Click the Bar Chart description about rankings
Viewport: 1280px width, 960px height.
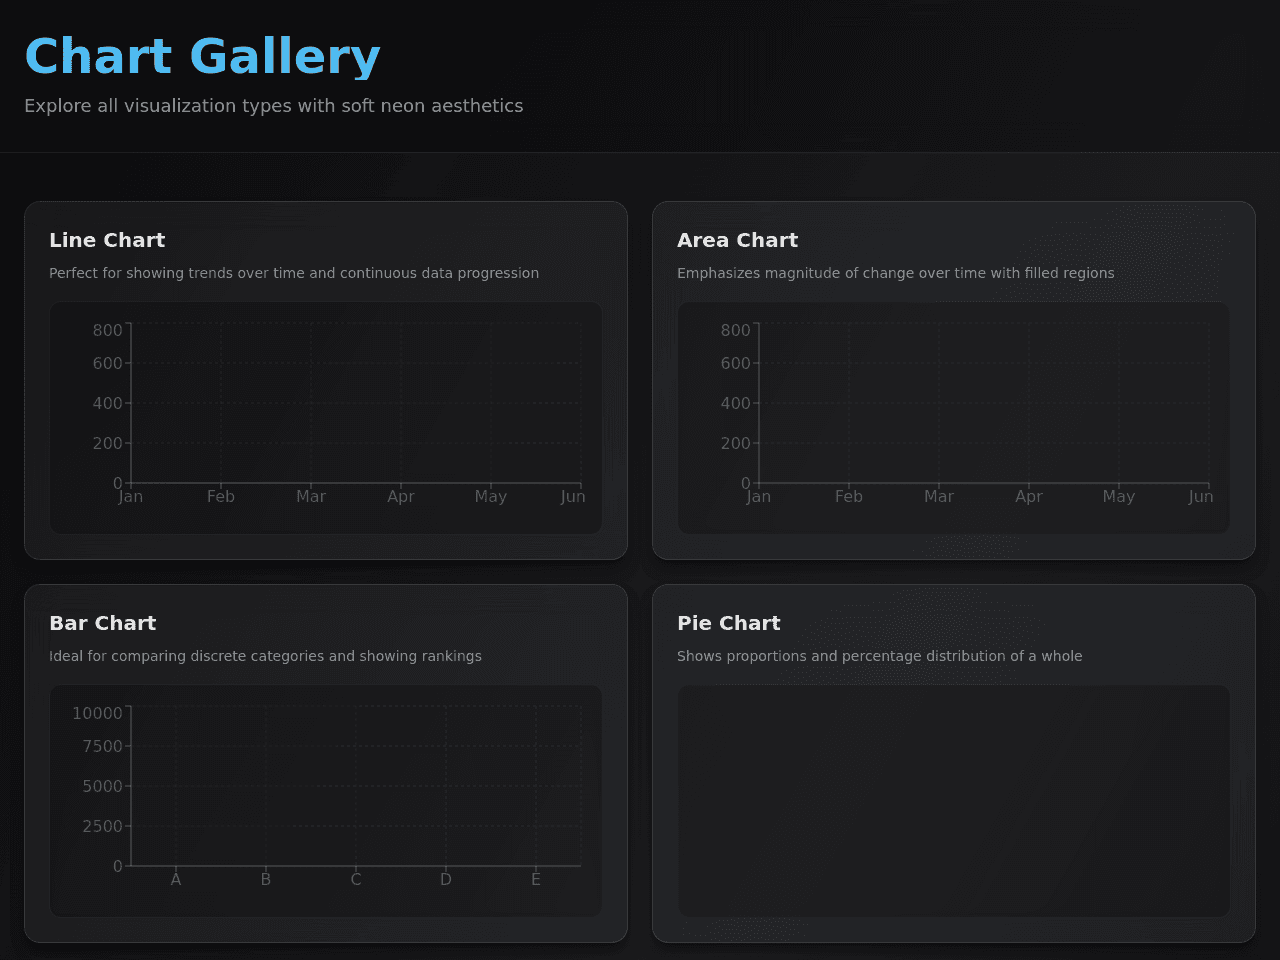click(265, 656)
